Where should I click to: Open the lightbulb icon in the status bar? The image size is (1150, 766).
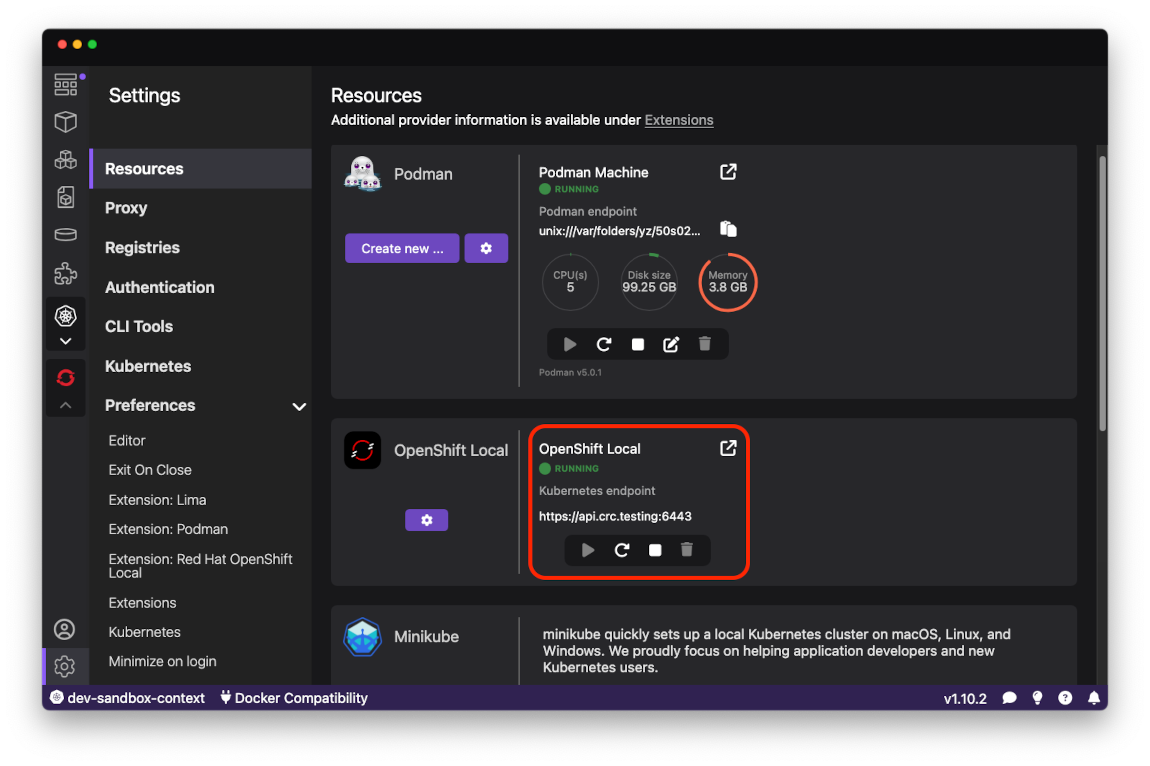[x=1037, y=698]
